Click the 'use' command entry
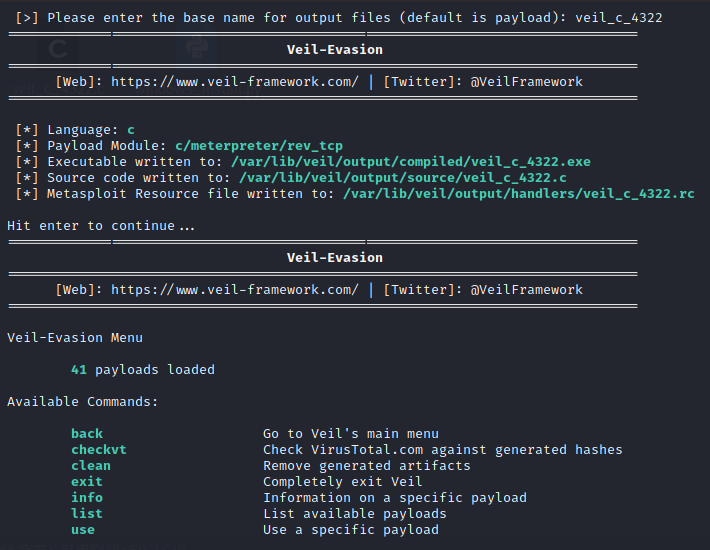This screenshot has width=710, height=550. [83, 530]
